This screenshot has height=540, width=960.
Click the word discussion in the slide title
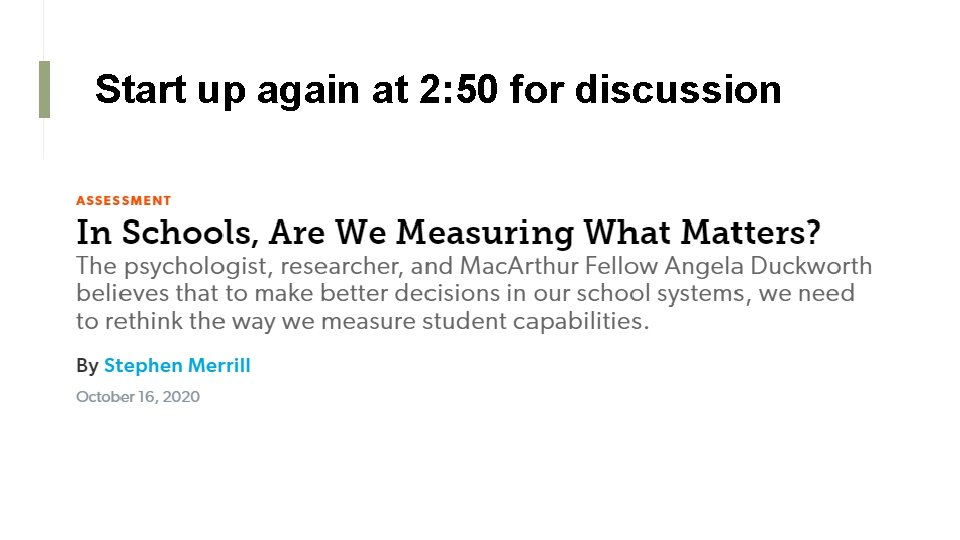point(678,90)
